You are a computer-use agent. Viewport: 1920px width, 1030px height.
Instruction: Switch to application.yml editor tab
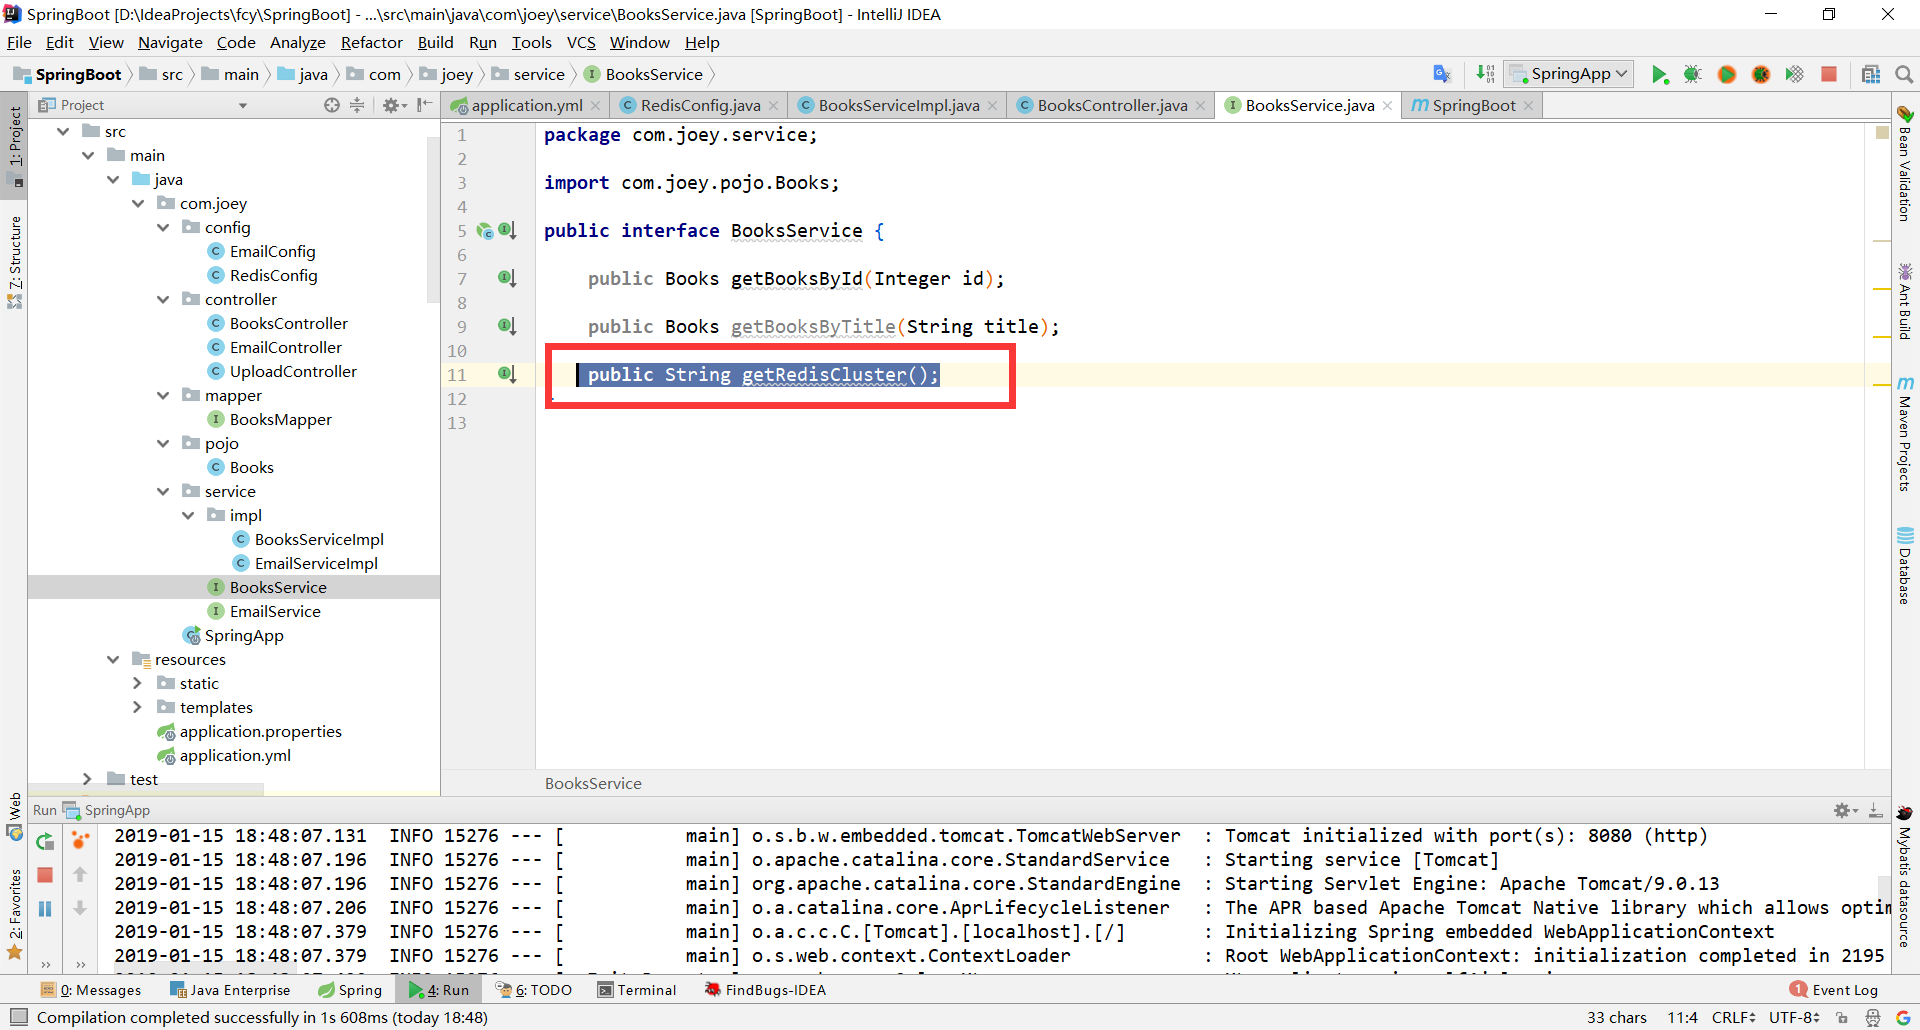(x=526, y=106)
